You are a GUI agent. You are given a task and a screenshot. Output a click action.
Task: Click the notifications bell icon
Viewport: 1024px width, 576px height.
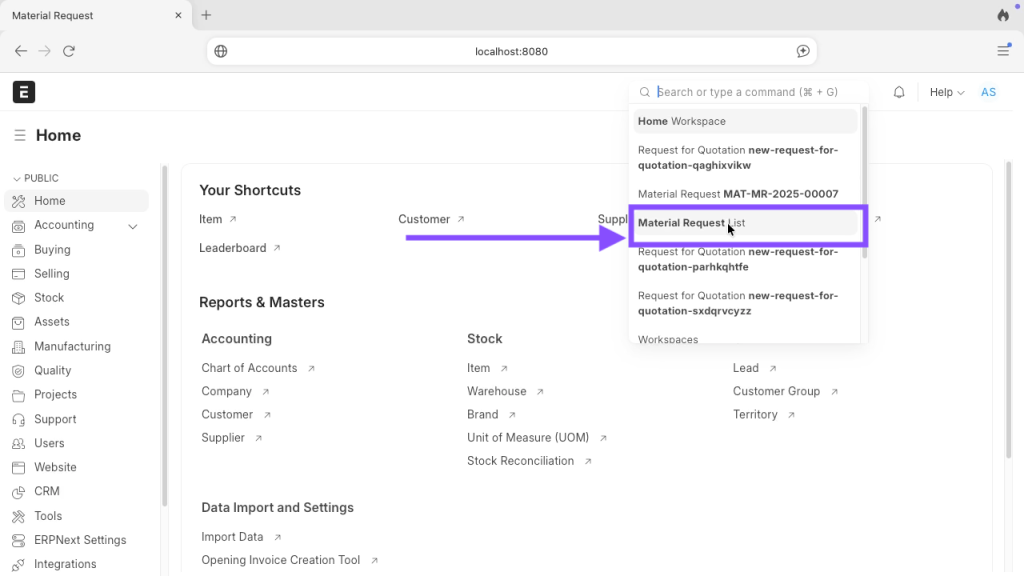coord(899,92)
